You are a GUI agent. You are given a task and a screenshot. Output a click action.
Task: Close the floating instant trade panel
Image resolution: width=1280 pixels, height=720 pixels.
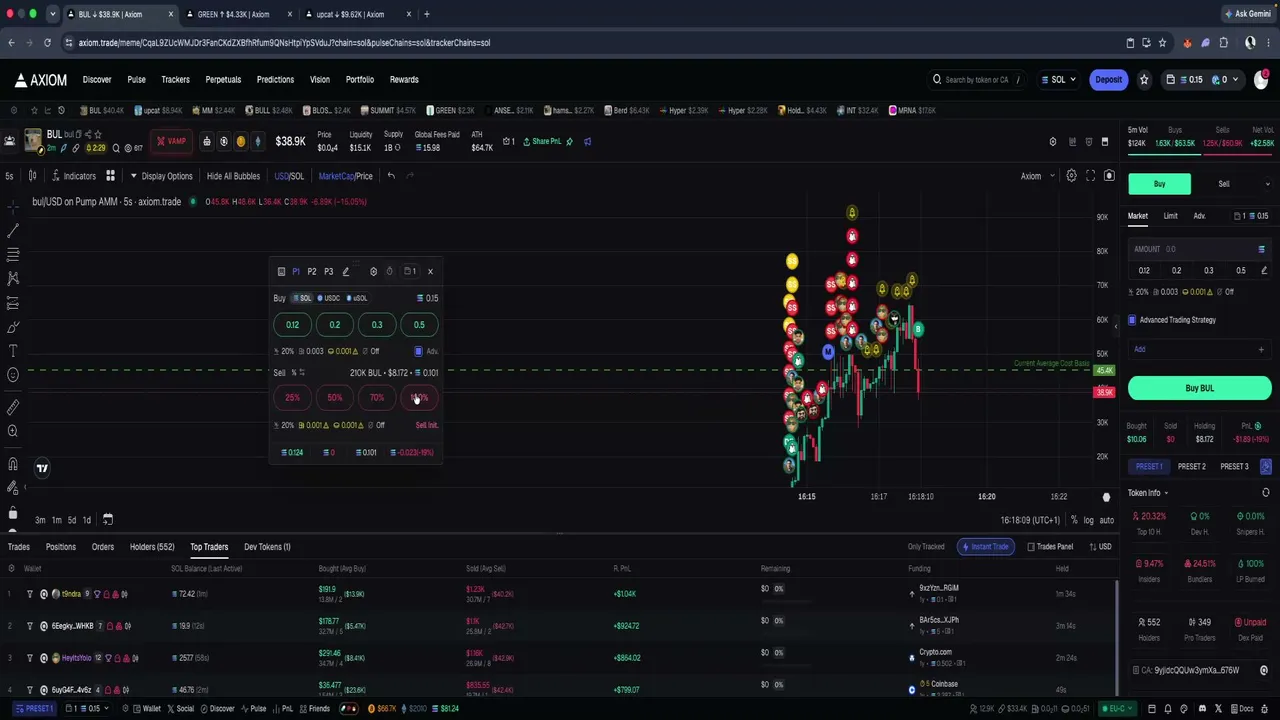(x=430, y=271)
